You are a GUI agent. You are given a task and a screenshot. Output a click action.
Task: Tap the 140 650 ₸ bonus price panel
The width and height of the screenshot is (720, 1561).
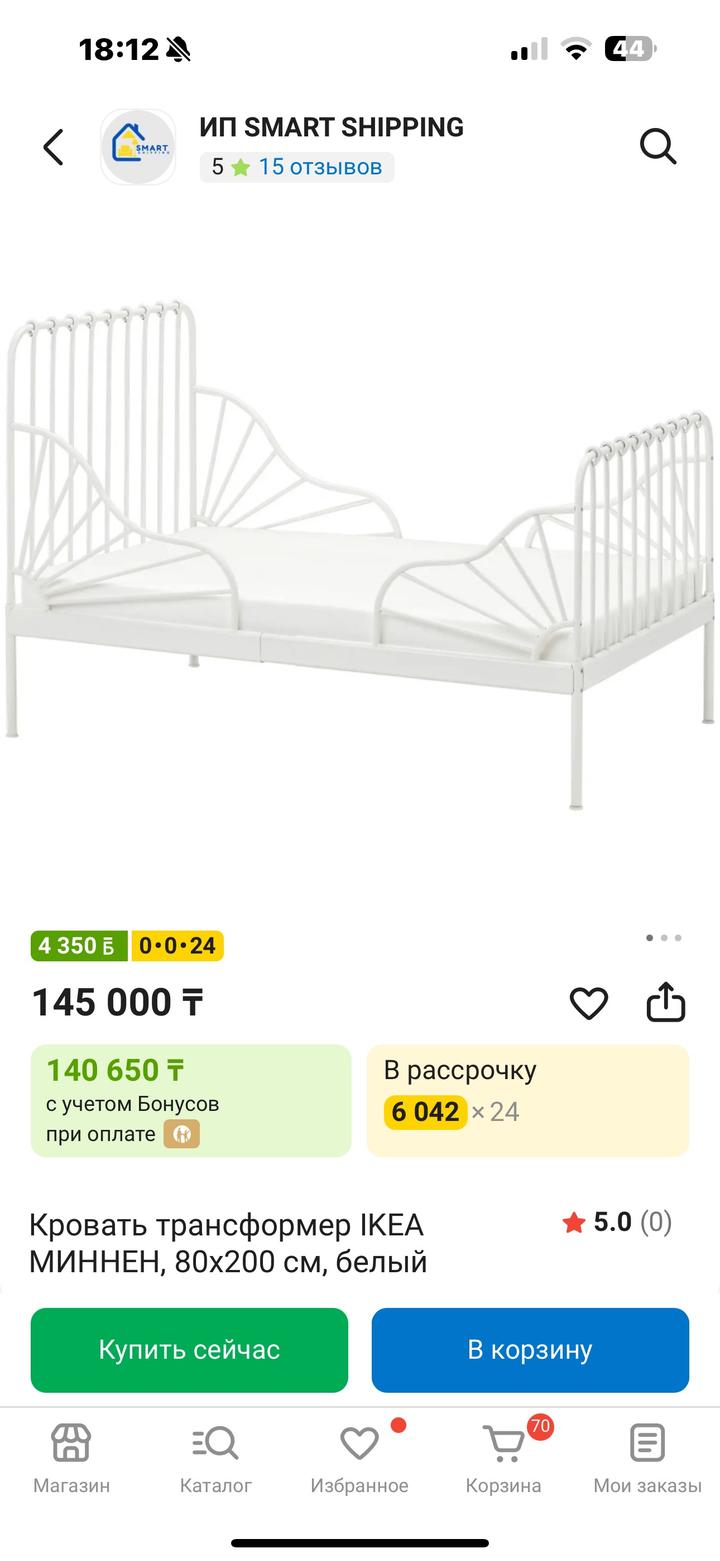point(191,1100)
